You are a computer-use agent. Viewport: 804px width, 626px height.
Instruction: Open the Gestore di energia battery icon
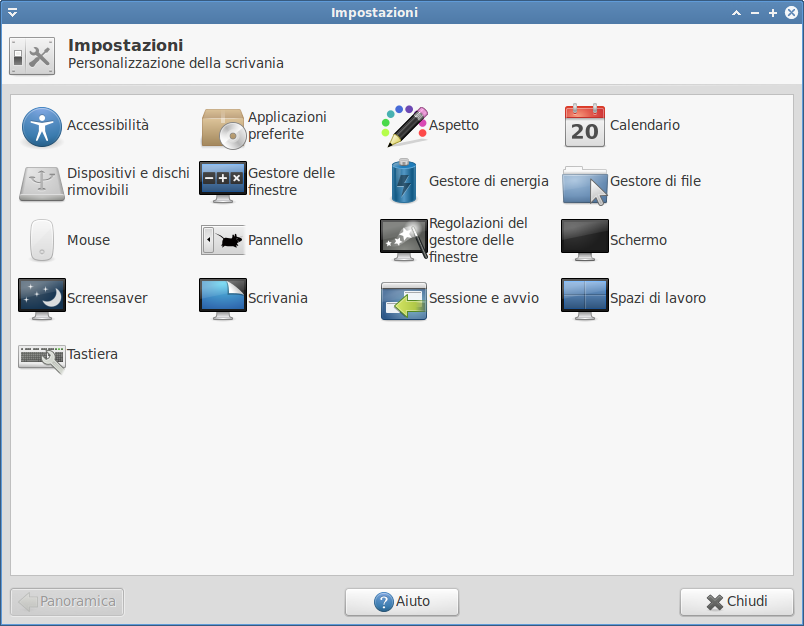404,181
